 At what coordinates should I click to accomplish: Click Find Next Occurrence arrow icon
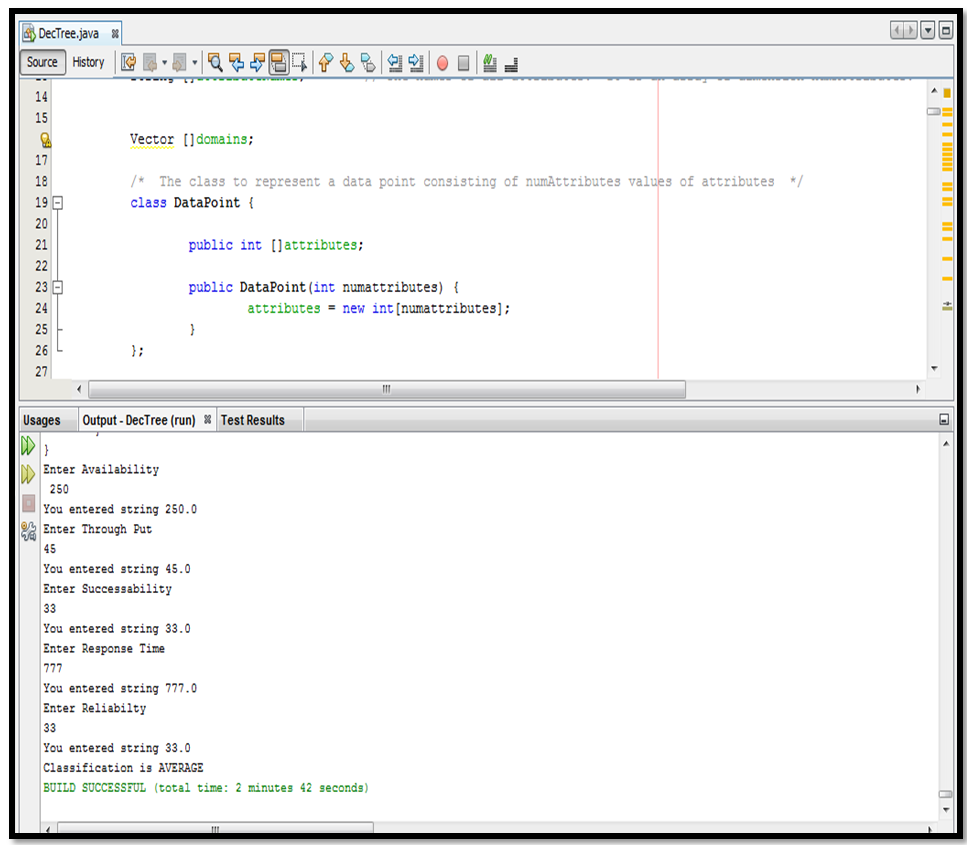(x=257, y=62)
